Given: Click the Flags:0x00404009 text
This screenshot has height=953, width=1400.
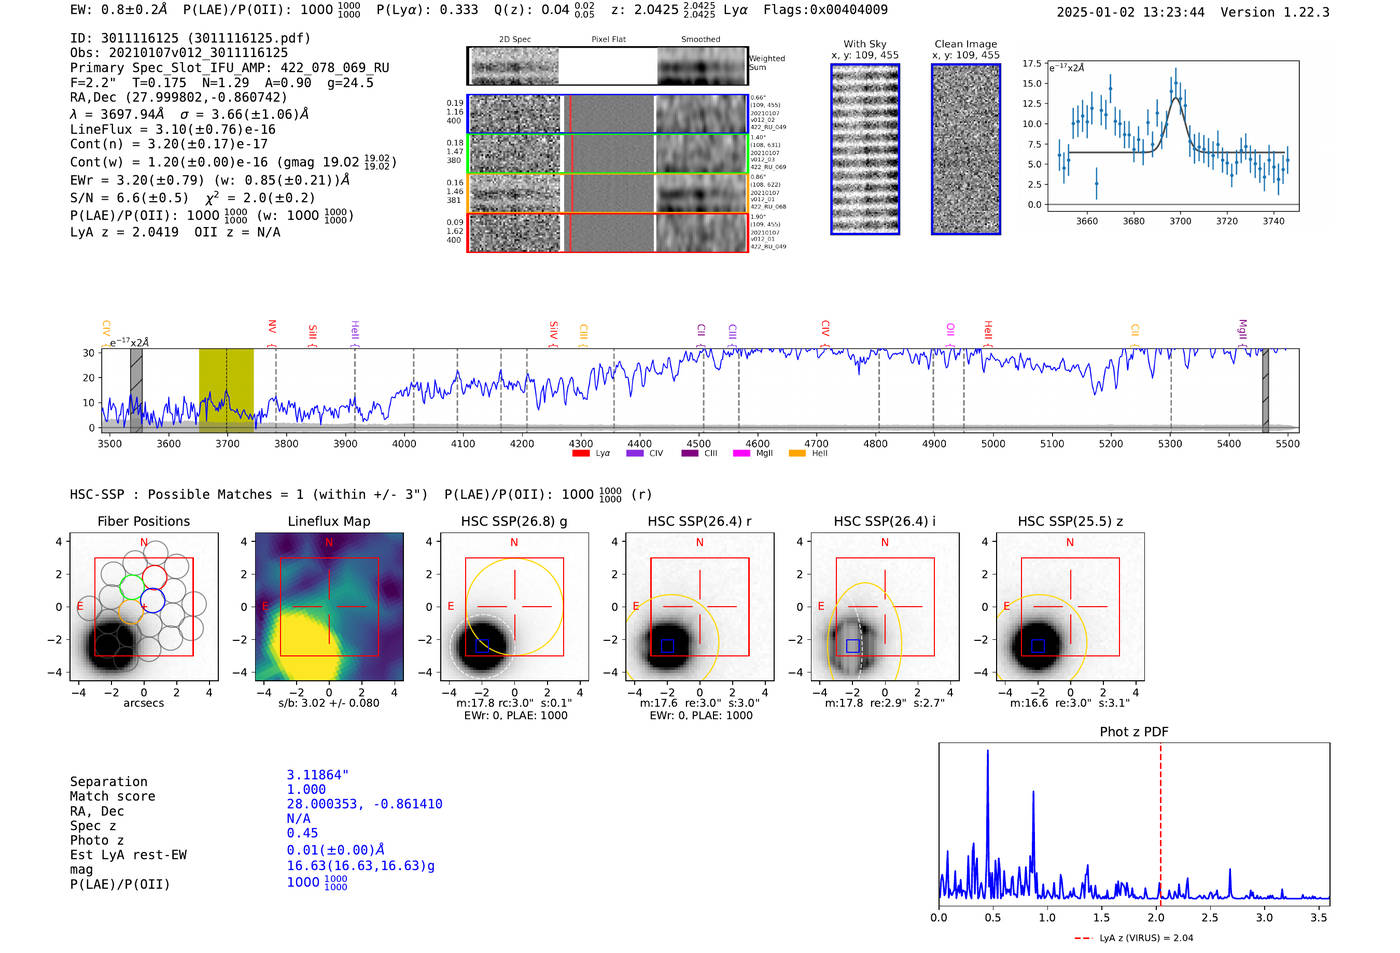Looking at the screenshot, I should 825,10.
